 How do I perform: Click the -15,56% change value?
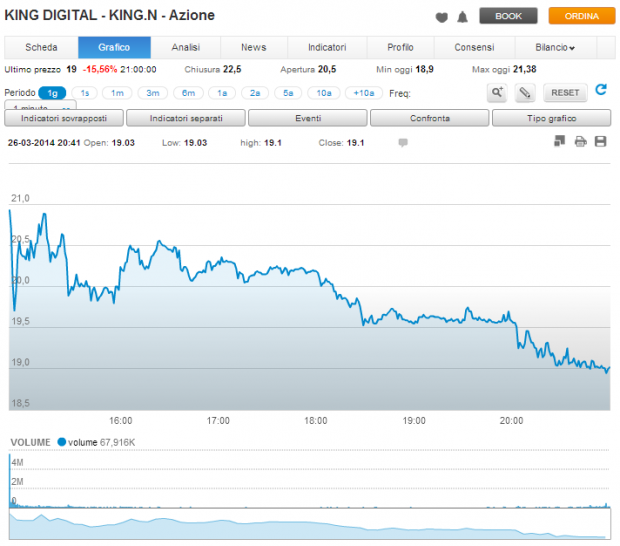pyautogui.click(x=100, y=70)
